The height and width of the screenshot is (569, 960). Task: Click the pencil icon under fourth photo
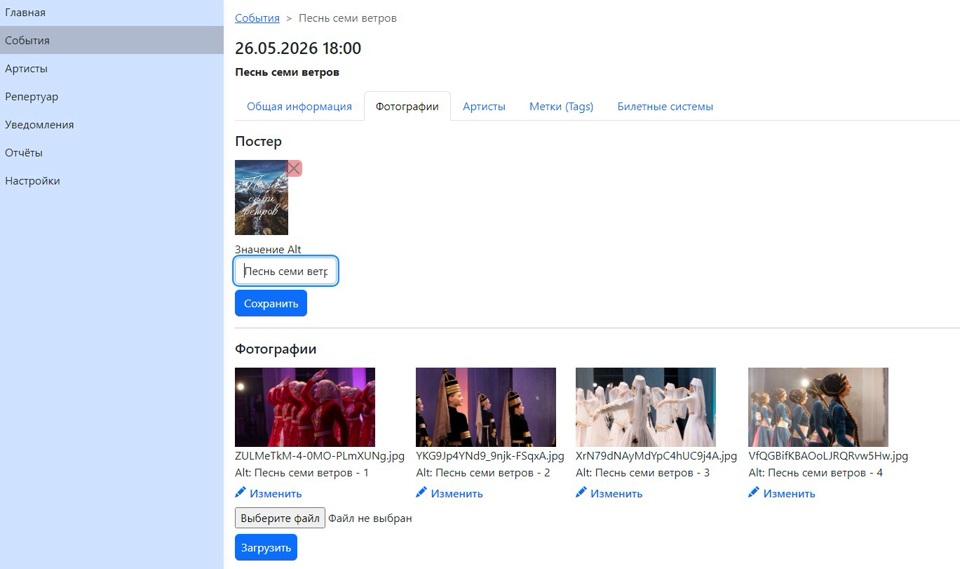pos(755,493)
